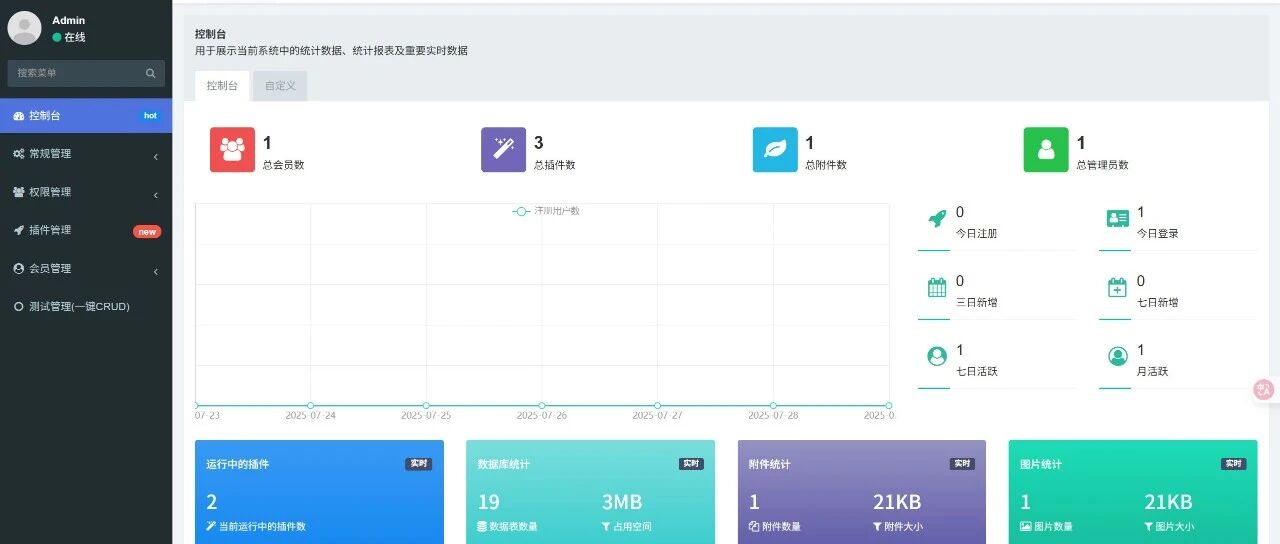Open 控制台 in the sidebar menu
The height and width of the screenshot is (544, 1280).
(x=86, y=115)
